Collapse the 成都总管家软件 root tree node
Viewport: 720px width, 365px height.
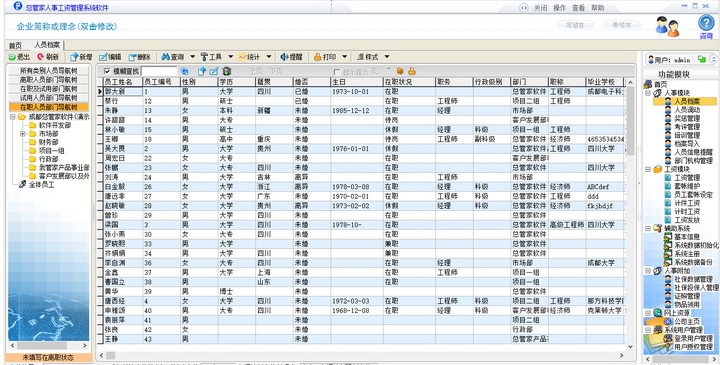[12, 117]
